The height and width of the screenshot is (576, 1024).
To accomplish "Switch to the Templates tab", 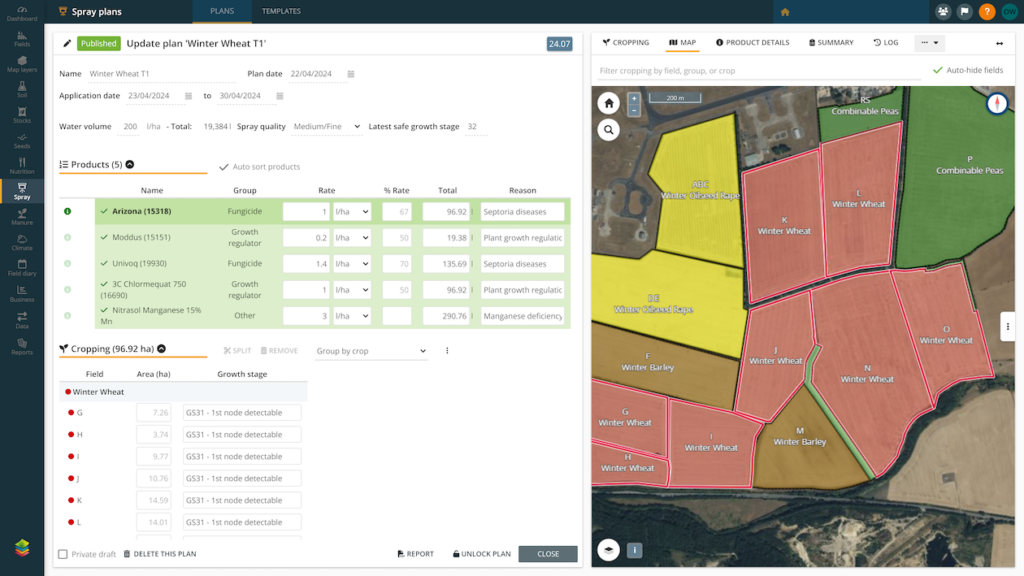I will click(x=281, y=12).
